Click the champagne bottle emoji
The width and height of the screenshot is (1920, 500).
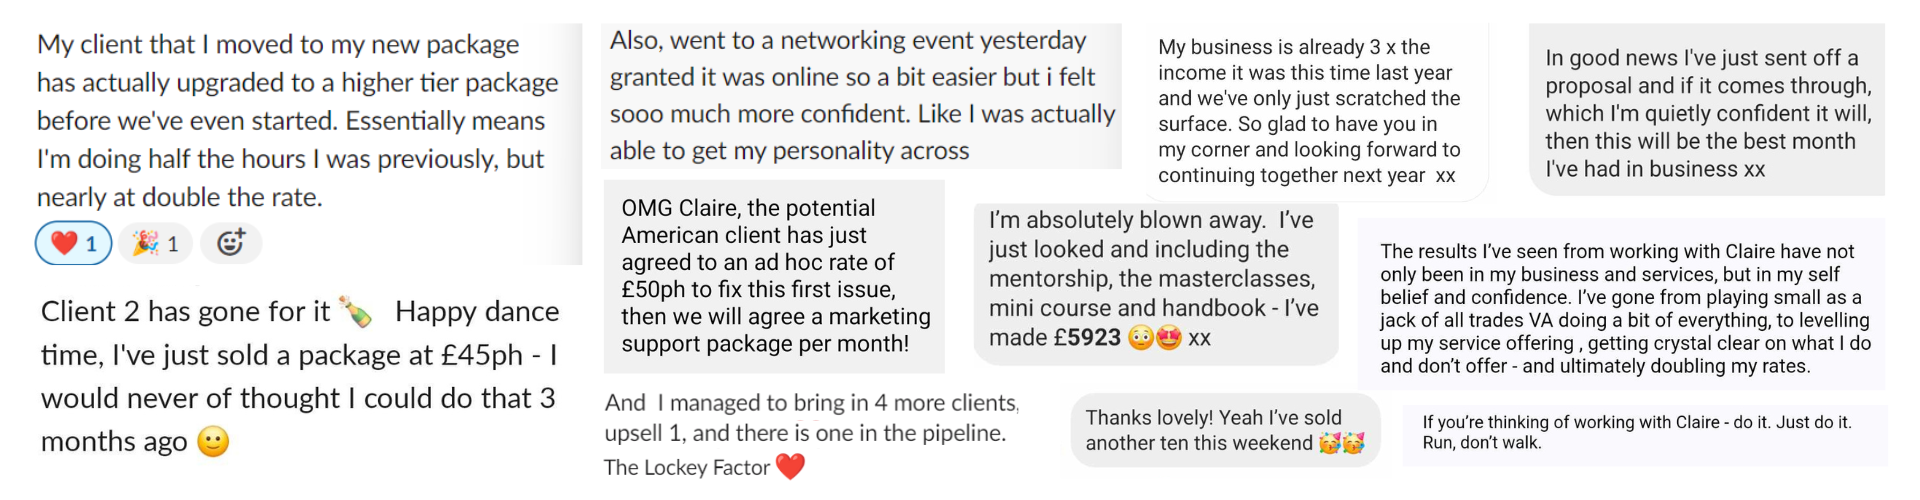point(356,312)
